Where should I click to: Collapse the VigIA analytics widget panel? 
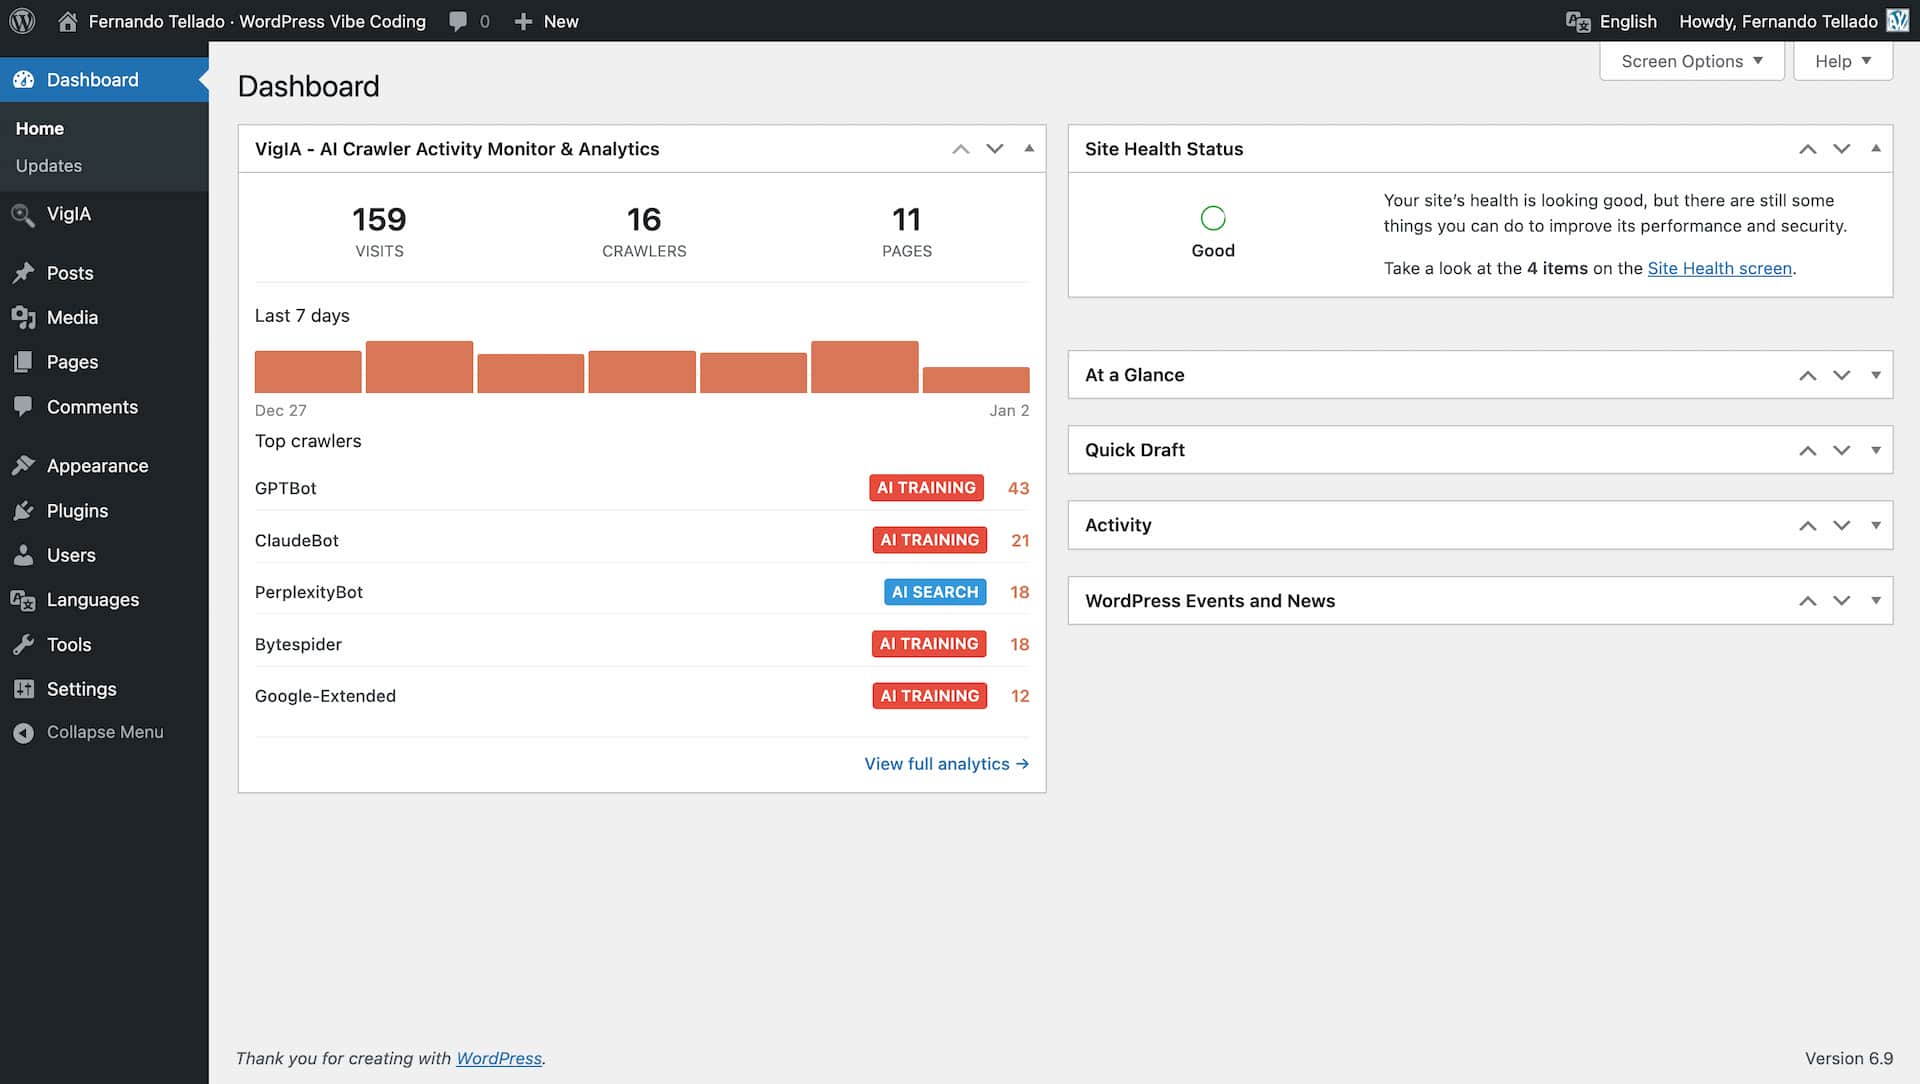tap(1029, 148)
